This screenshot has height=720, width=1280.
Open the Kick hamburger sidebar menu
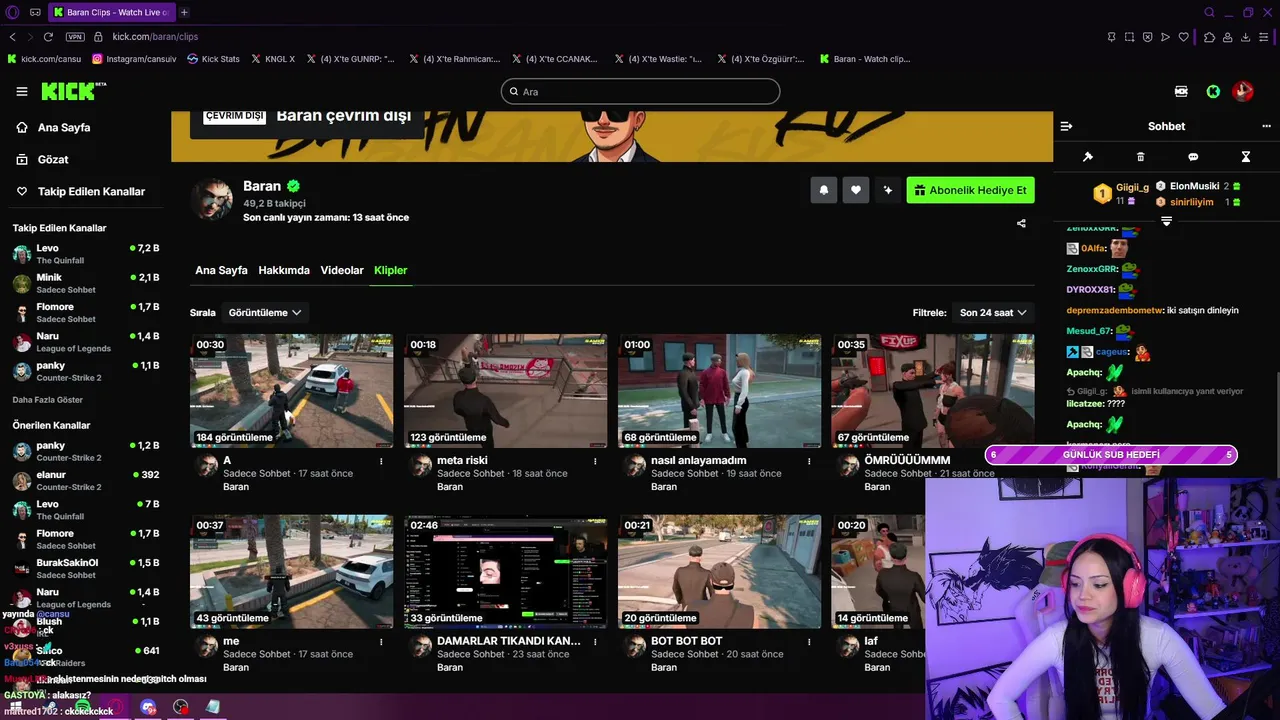tap(22, 91)
